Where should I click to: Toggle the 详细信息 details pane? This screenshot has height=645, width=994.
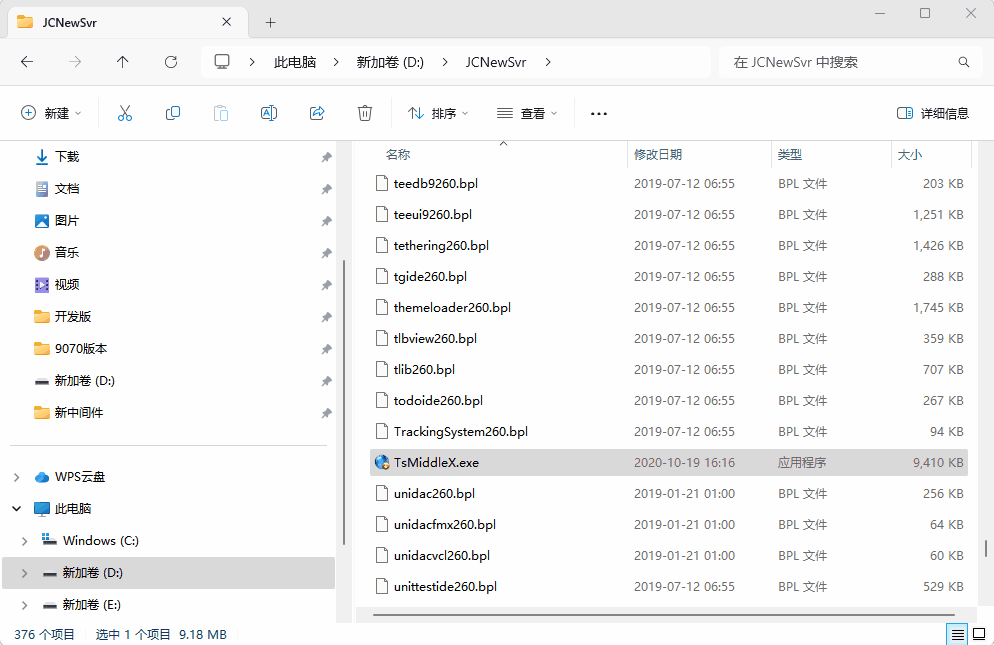click(933, 113)
